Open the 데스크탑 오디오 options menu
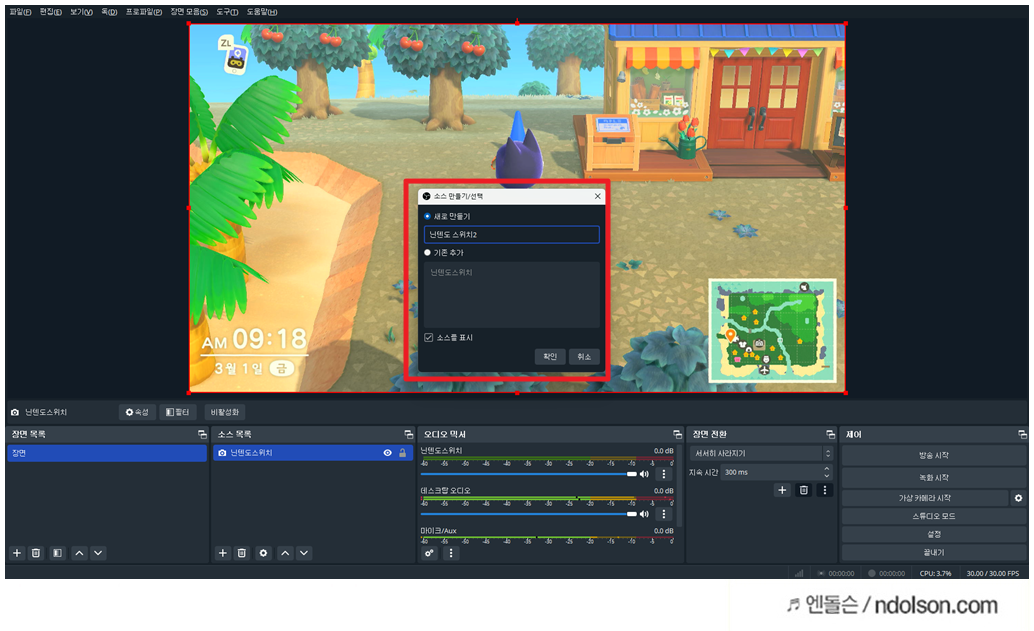Screen dimensions: 1034x631 pyautogui.click(x=664, y=514)
